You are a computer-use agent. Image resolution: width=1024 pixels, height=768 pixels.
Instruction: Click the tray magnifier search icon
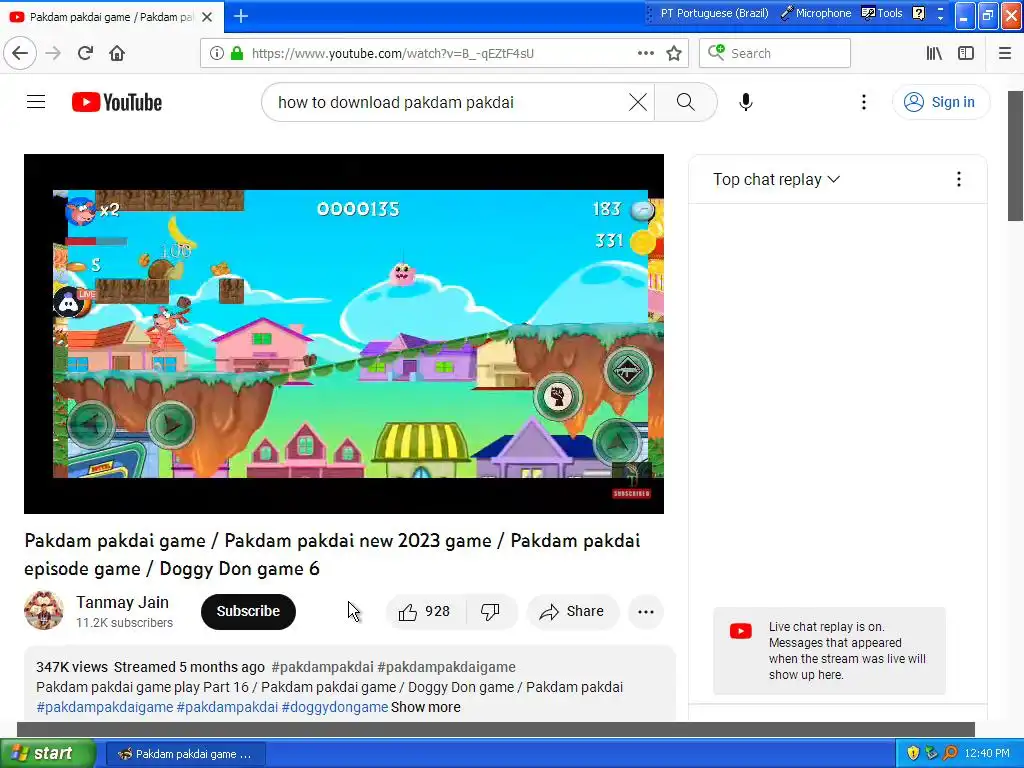pyautogui.click(x=950, y=753)
